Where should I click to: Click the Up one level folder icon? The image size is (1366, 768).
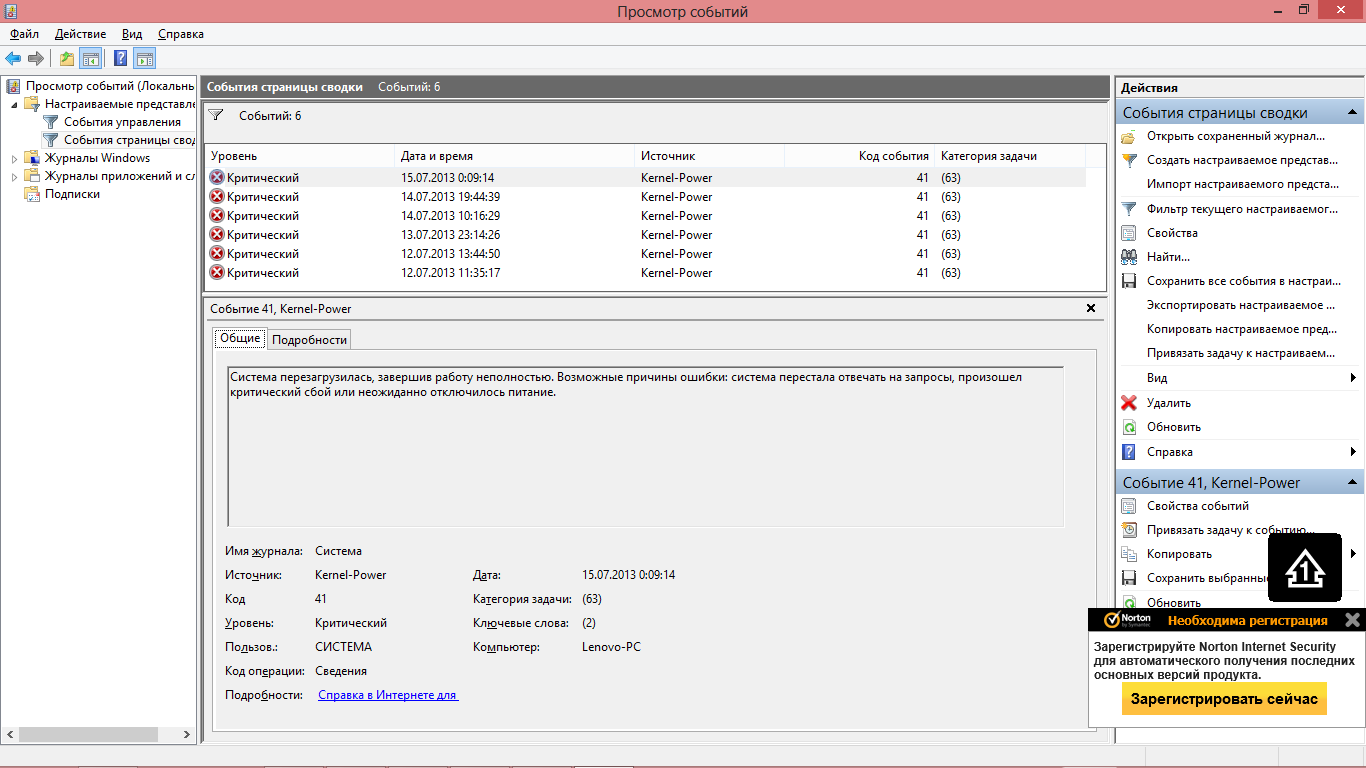(67, 58)
